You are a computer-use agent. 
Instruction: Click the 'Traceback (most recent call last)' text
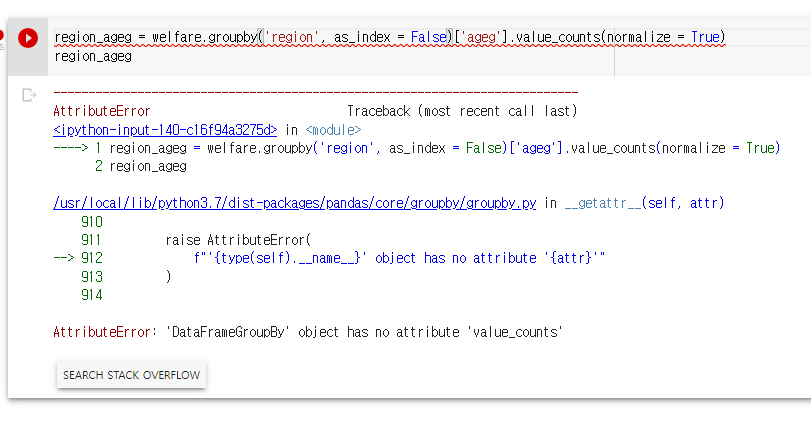point(462,111)
